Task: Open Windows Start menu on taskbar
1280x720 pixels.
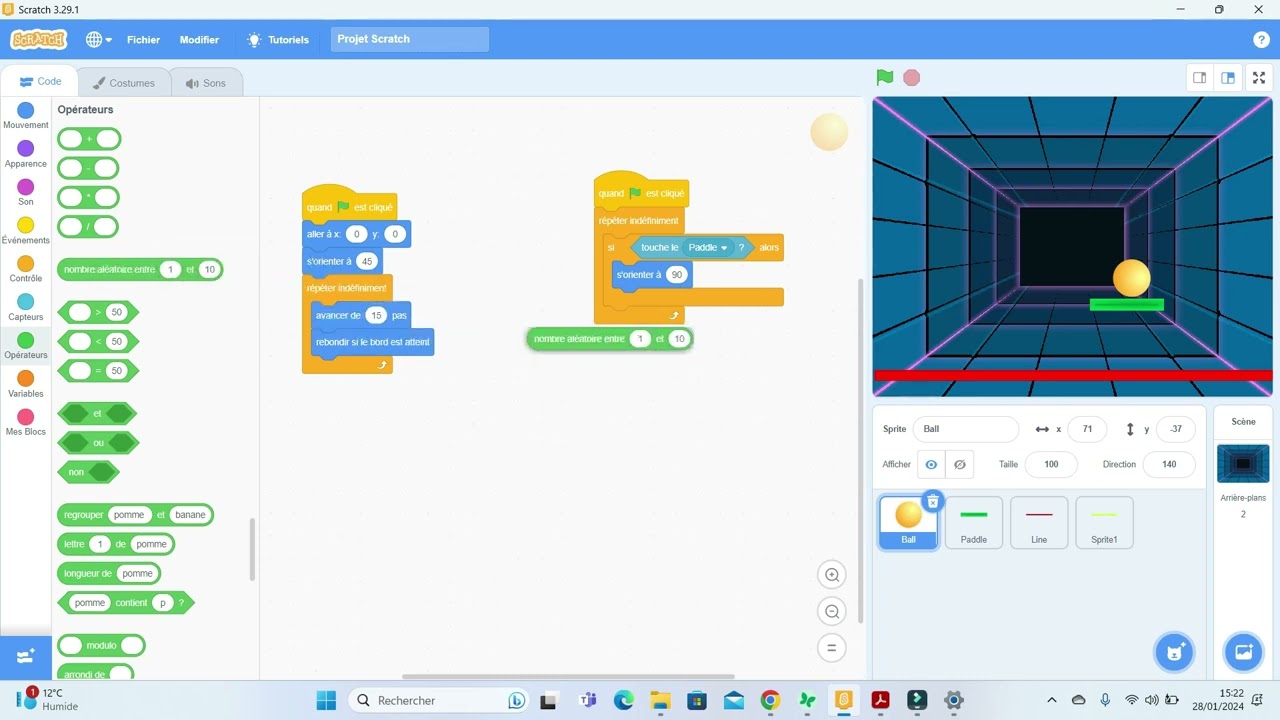Action: point(326,700)
